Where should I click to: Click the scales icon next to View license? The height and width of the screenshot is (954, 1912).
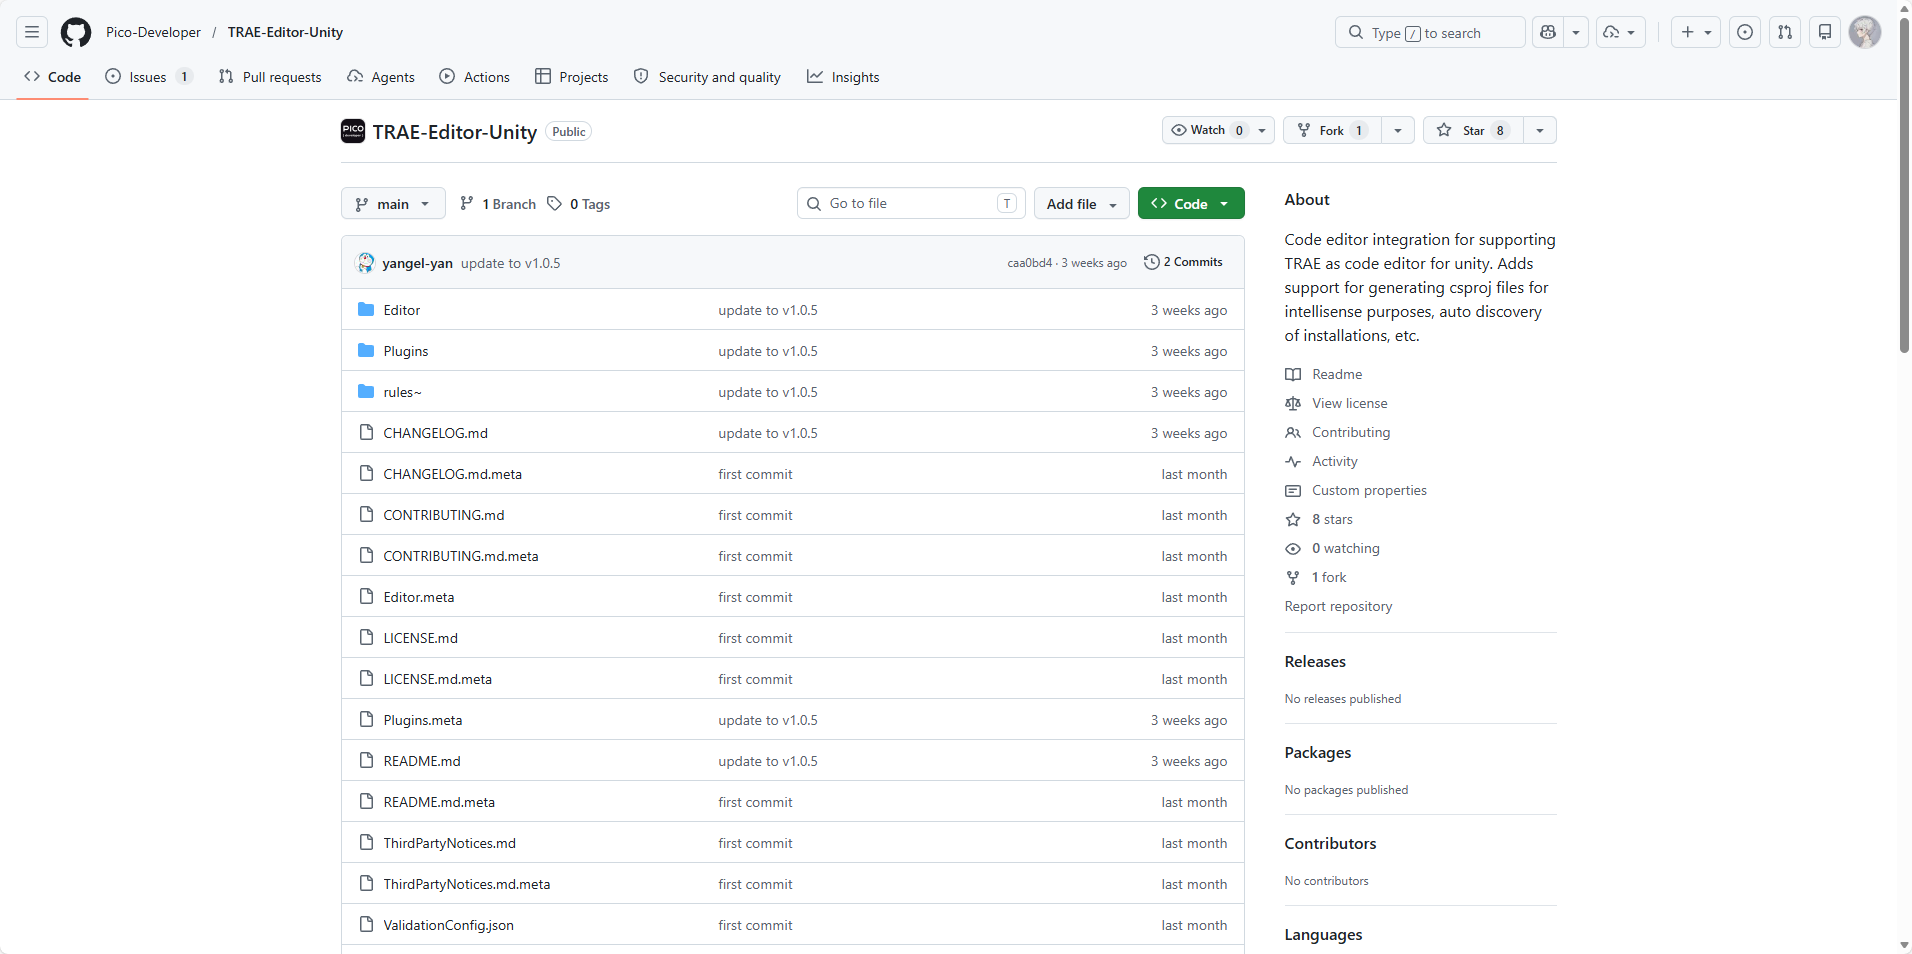(1293, 403)
